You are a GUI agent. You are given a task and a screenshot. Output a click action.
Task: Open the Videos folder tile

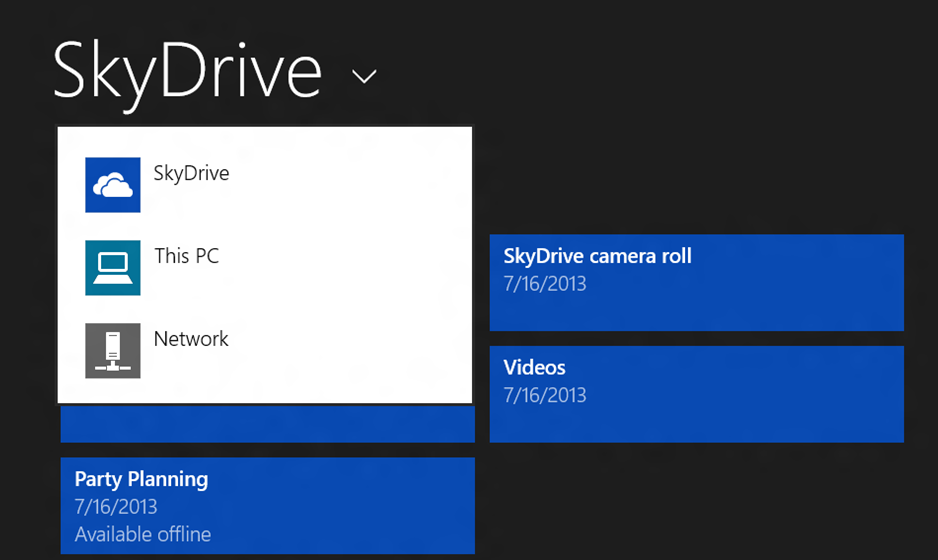click(x=696, y=394)
